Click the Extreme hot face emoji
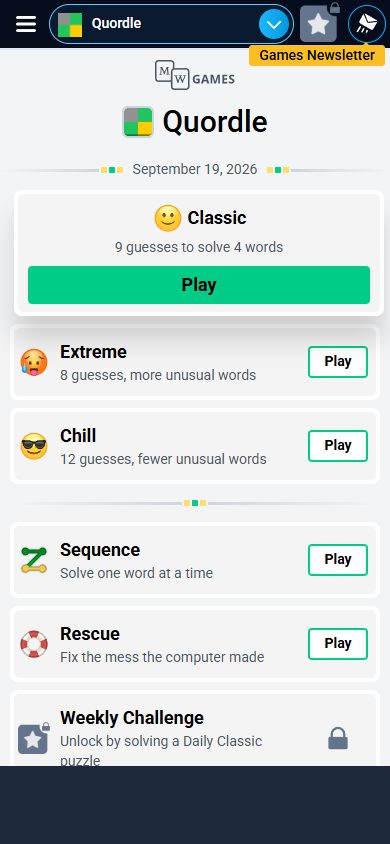This screenshot has width=390, height=844. tap(34, 362)
